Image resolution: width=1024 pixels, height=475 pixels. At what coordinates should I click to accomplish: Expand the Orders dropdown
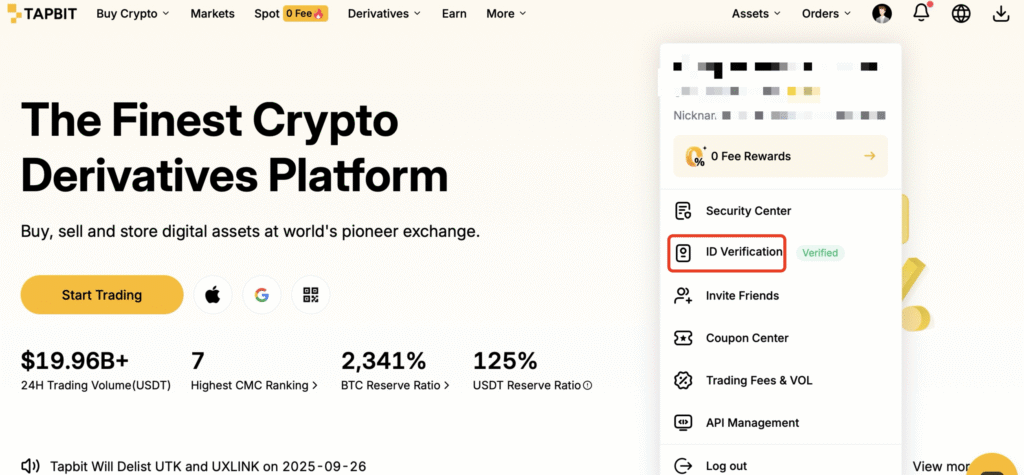point(826,14)
